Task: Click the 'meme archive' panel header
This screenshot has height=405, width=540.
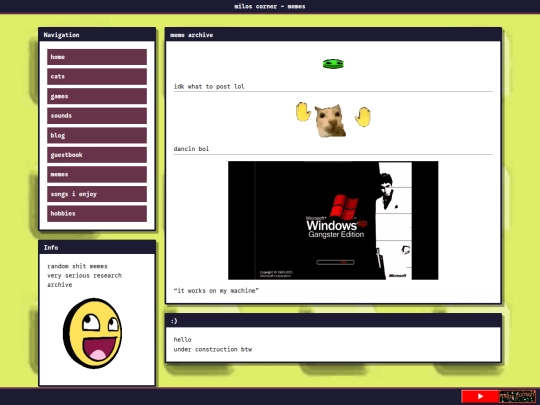Action: pyautogui.click(x=333, y=35)
